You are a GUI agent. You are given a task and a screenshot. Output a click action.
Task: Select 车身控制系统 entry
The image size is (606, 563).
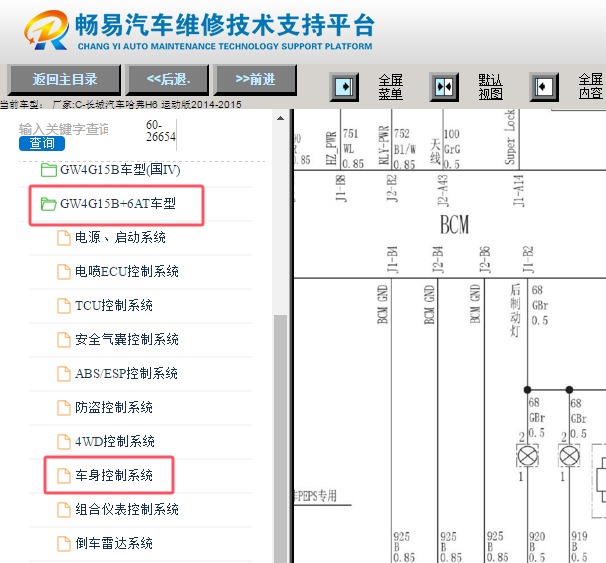(x=114, y=475)
